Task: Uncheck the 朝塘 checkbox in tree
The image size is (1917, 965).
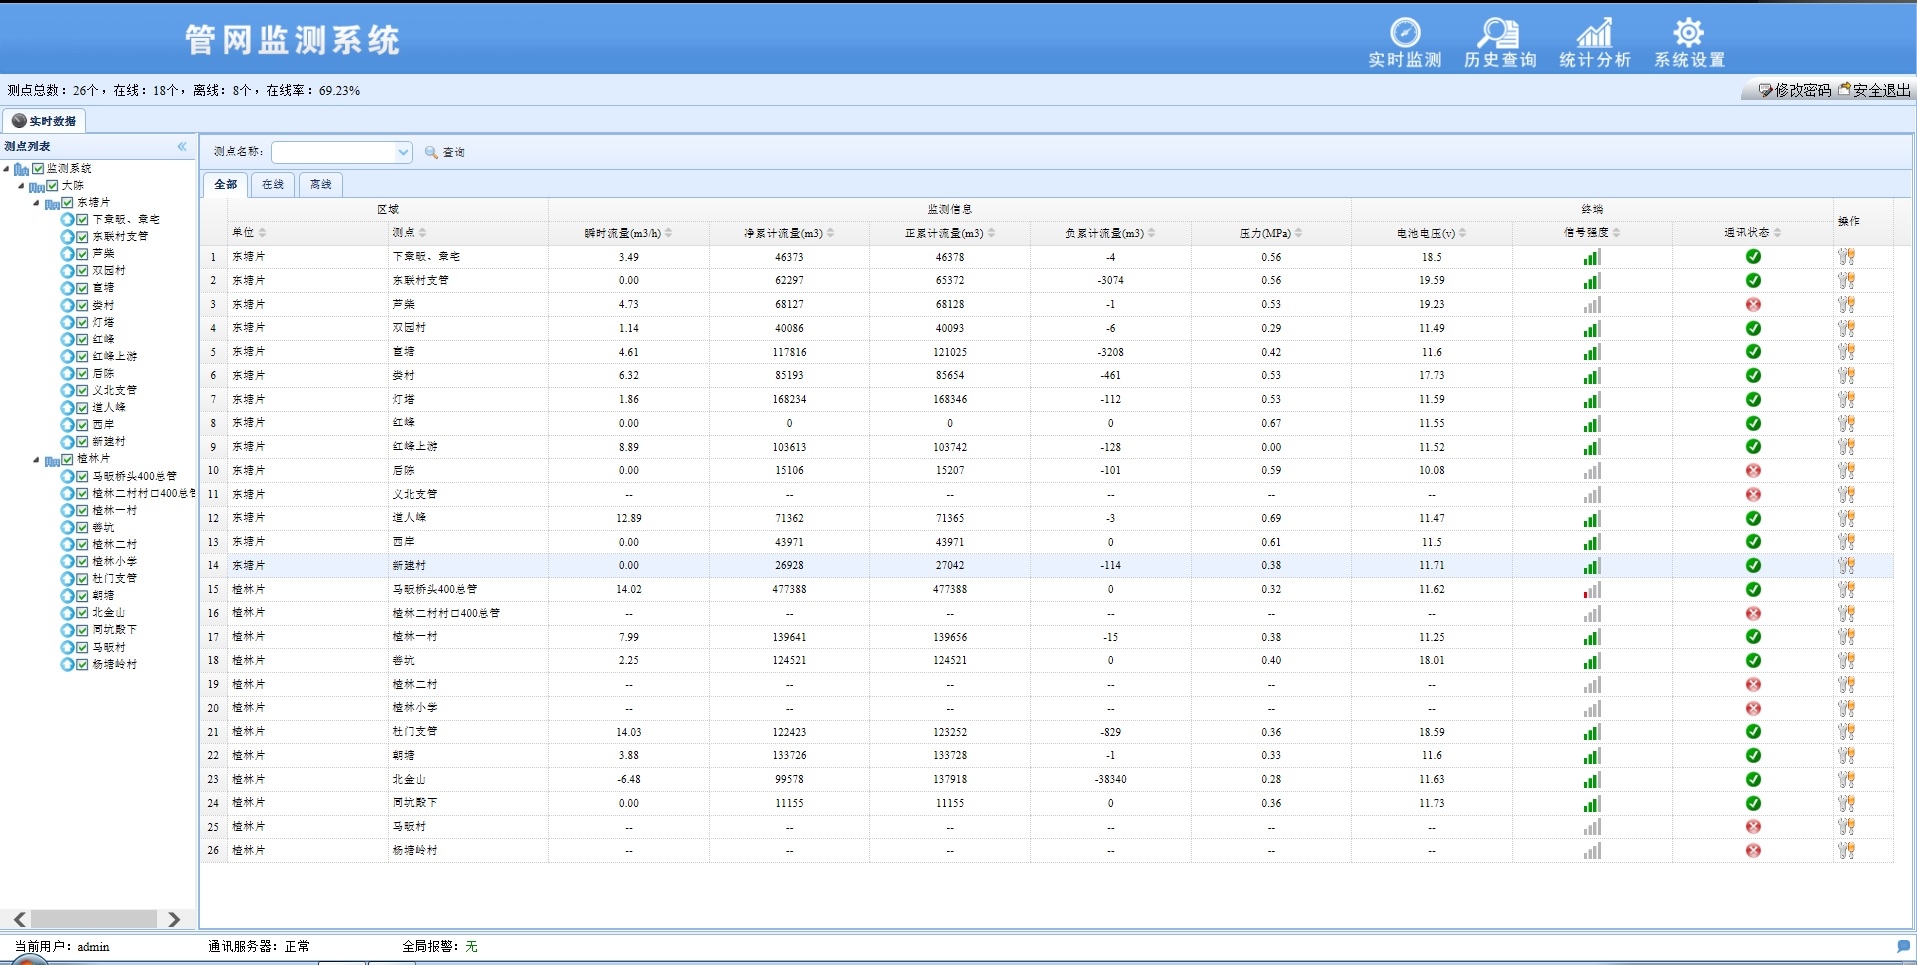Action: (x=83, y=596)
